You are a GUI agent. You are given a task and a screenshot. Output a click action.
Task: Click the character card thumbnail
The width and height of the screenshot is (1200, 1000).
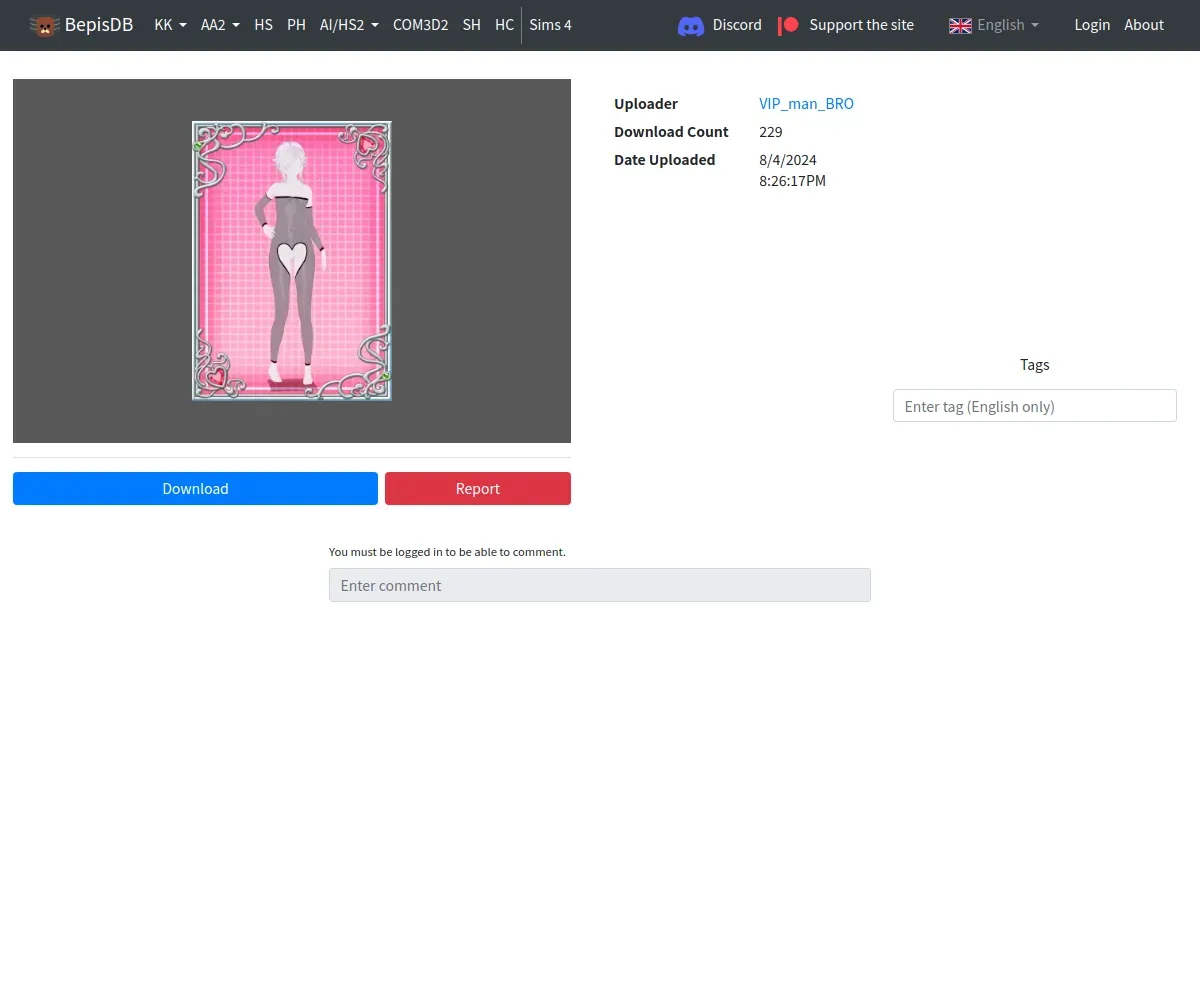click(x=292, y=261)
